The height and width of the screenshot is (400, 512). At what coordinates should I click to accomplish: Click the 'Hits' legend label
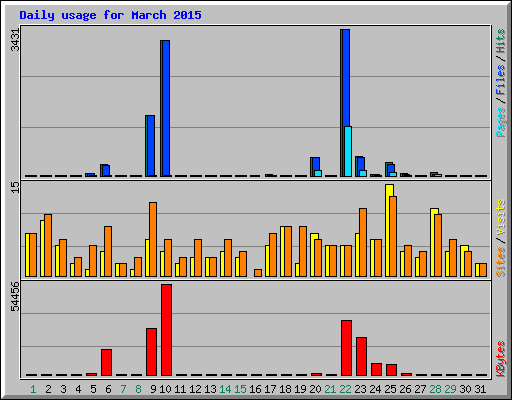(x=501, y=41)
